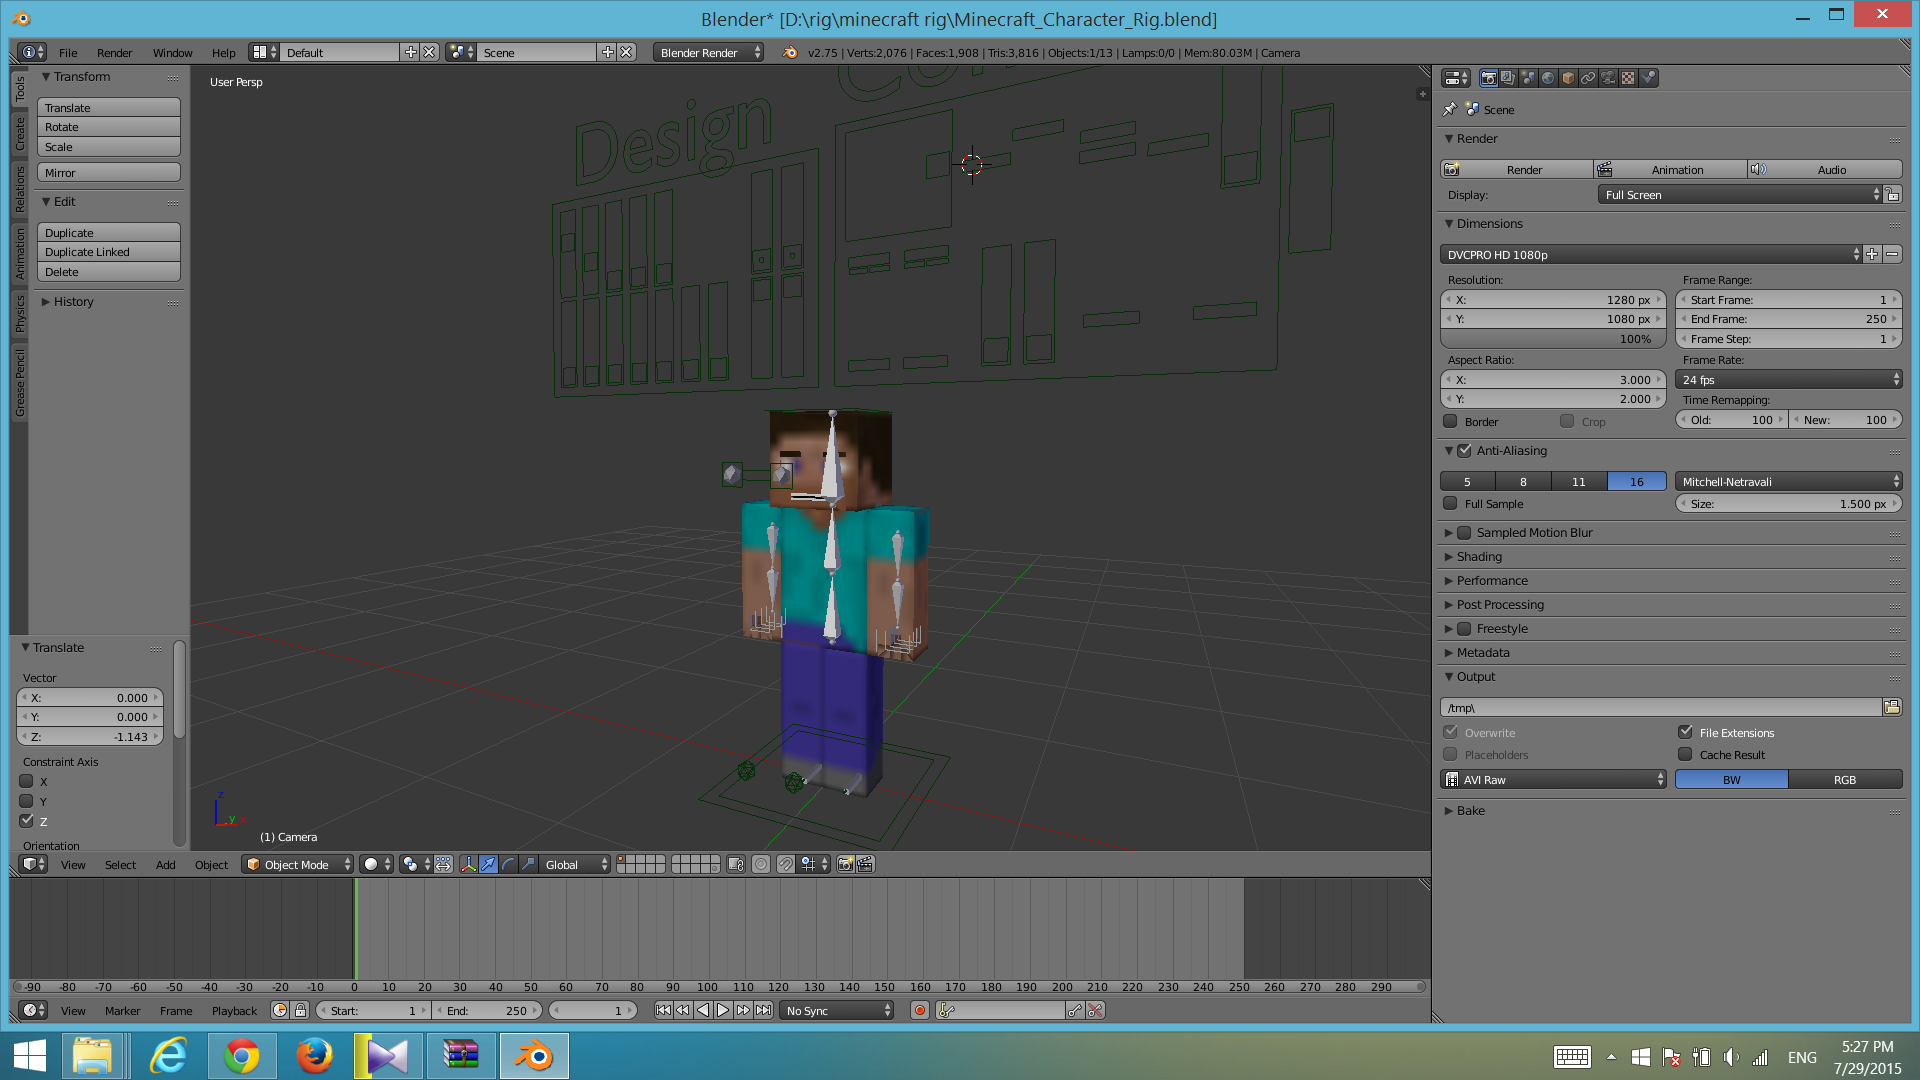Click the OpenGL render image icon

846,864
